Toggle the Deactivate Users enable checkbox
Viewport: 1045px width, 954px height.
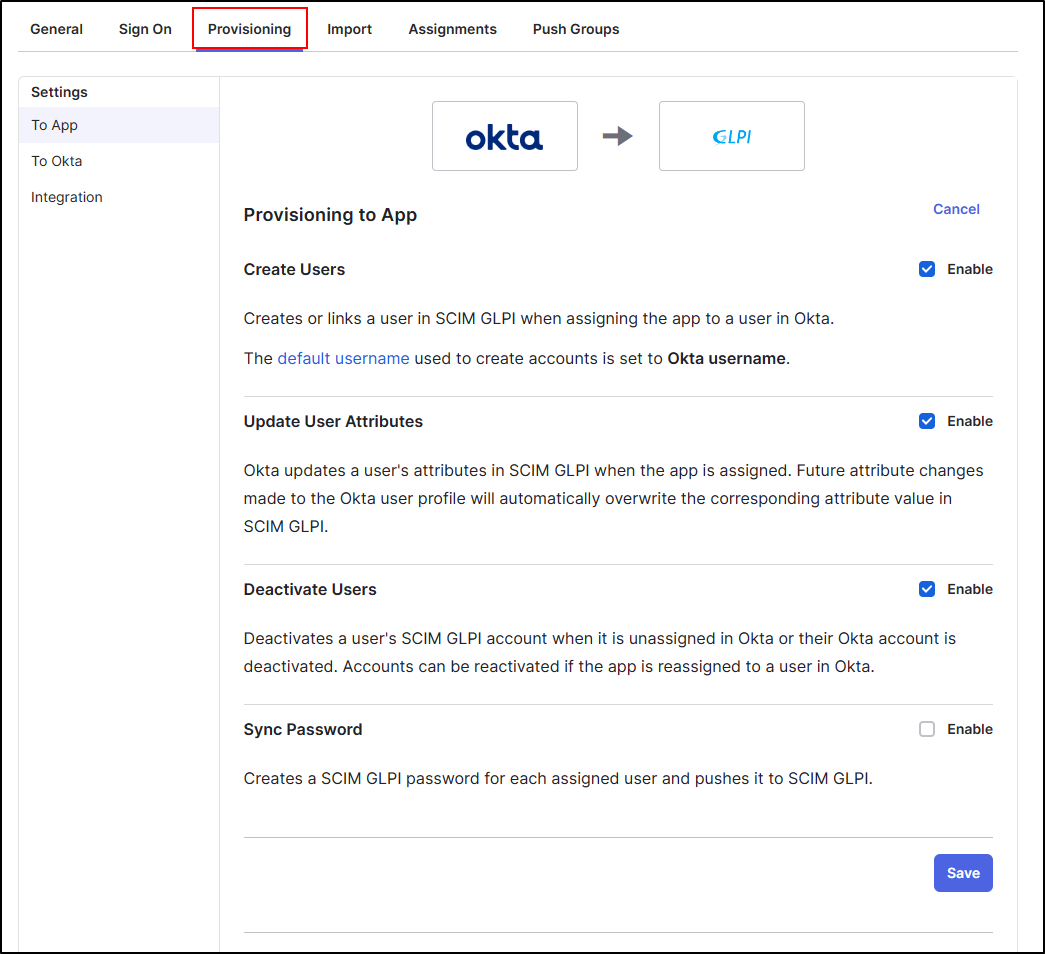(927, 589)
